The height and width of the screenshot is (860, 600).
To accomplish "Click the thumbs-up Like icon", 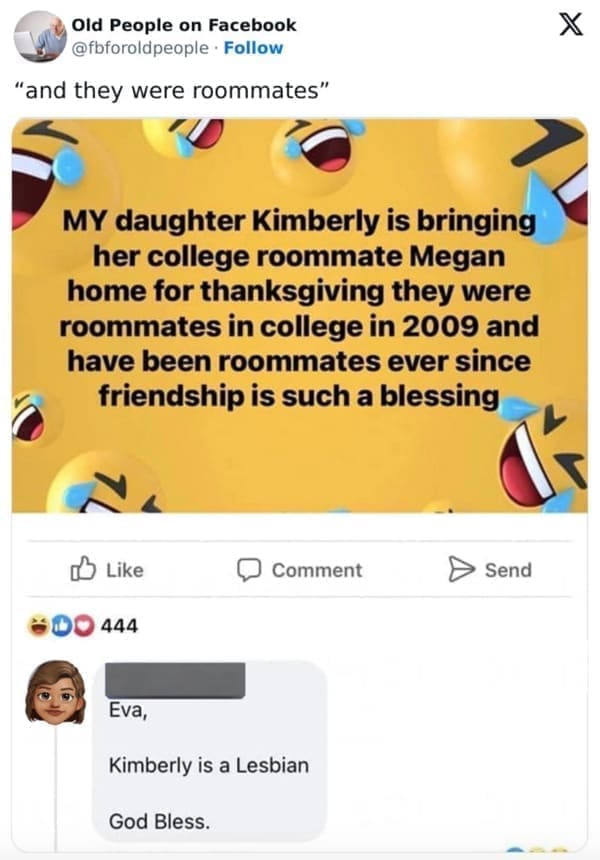I will pyautogui.click(x=81, y=570).
